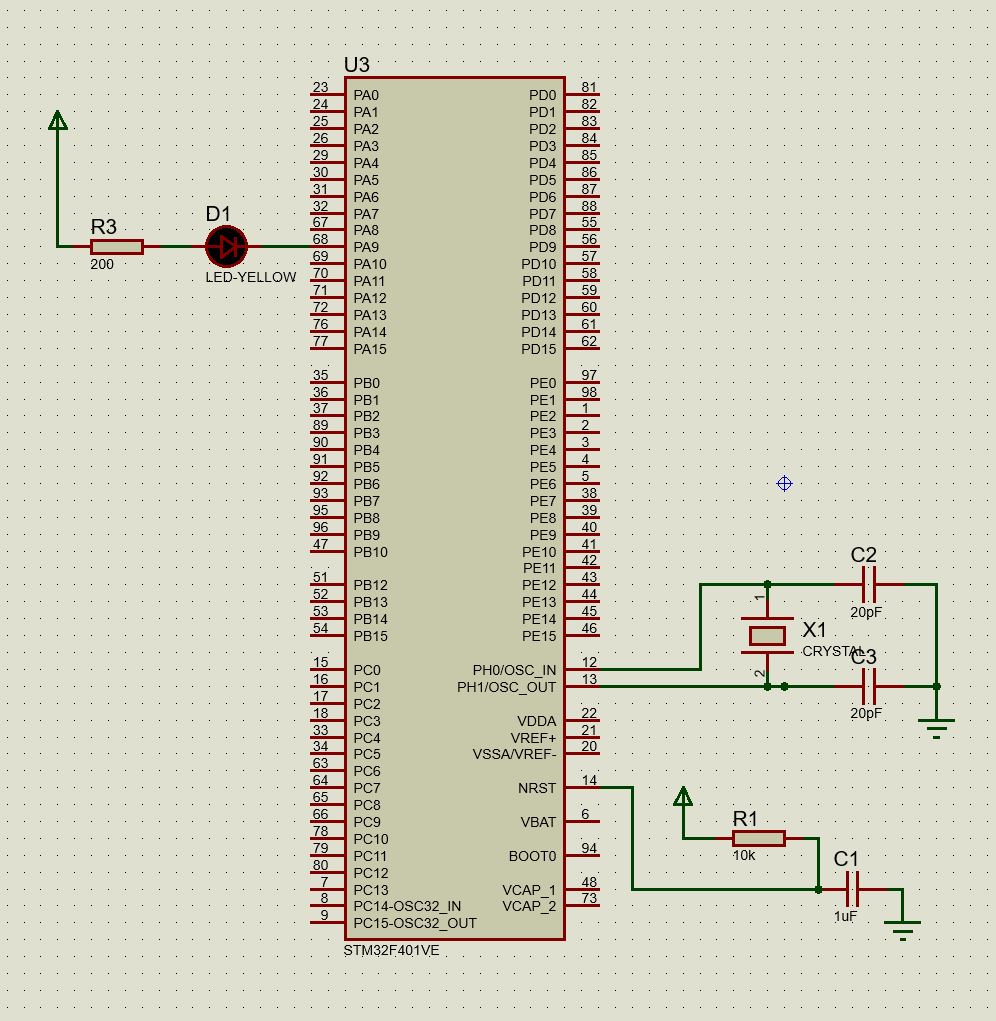Click the power terminal arrow above R3

pyautogui.click(x=58, y=120)
